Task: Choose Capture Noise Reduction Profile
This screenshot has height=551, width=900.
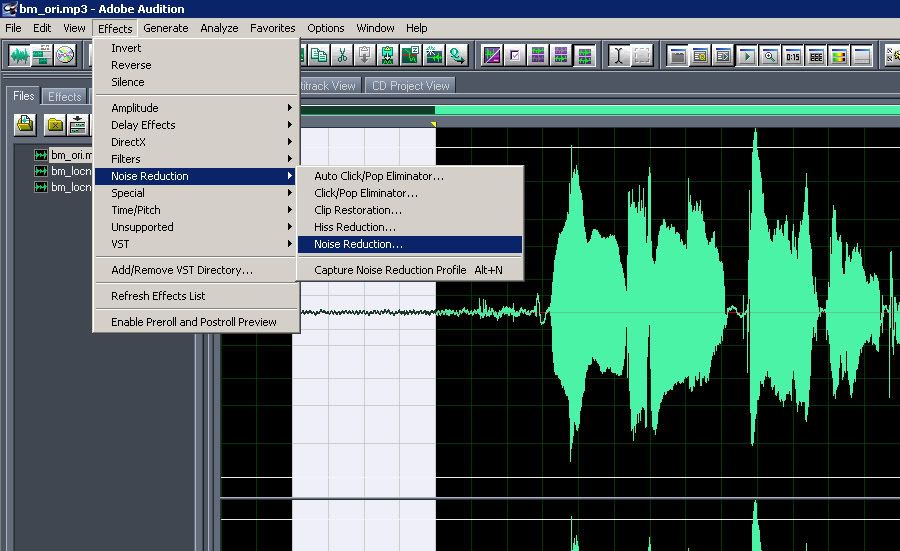Action: [x=410, y=270]
